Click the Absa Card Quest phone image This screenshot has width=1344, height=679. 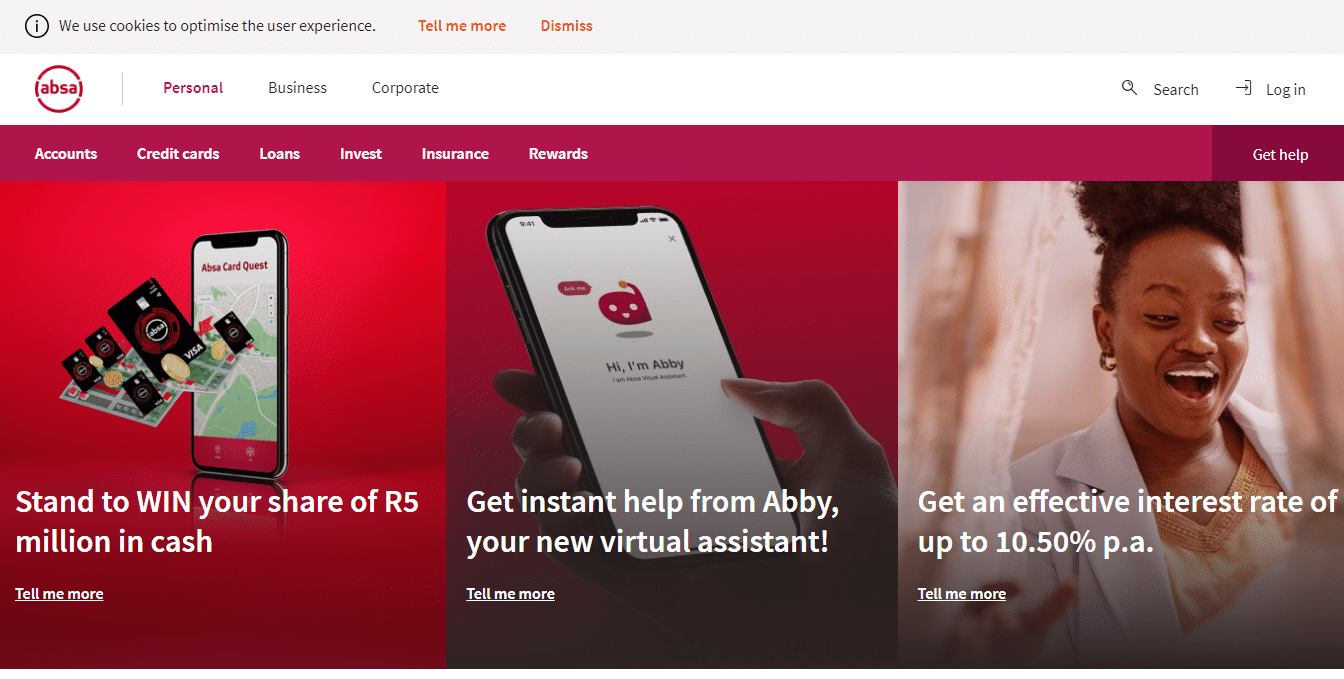(x=240, y=355)
